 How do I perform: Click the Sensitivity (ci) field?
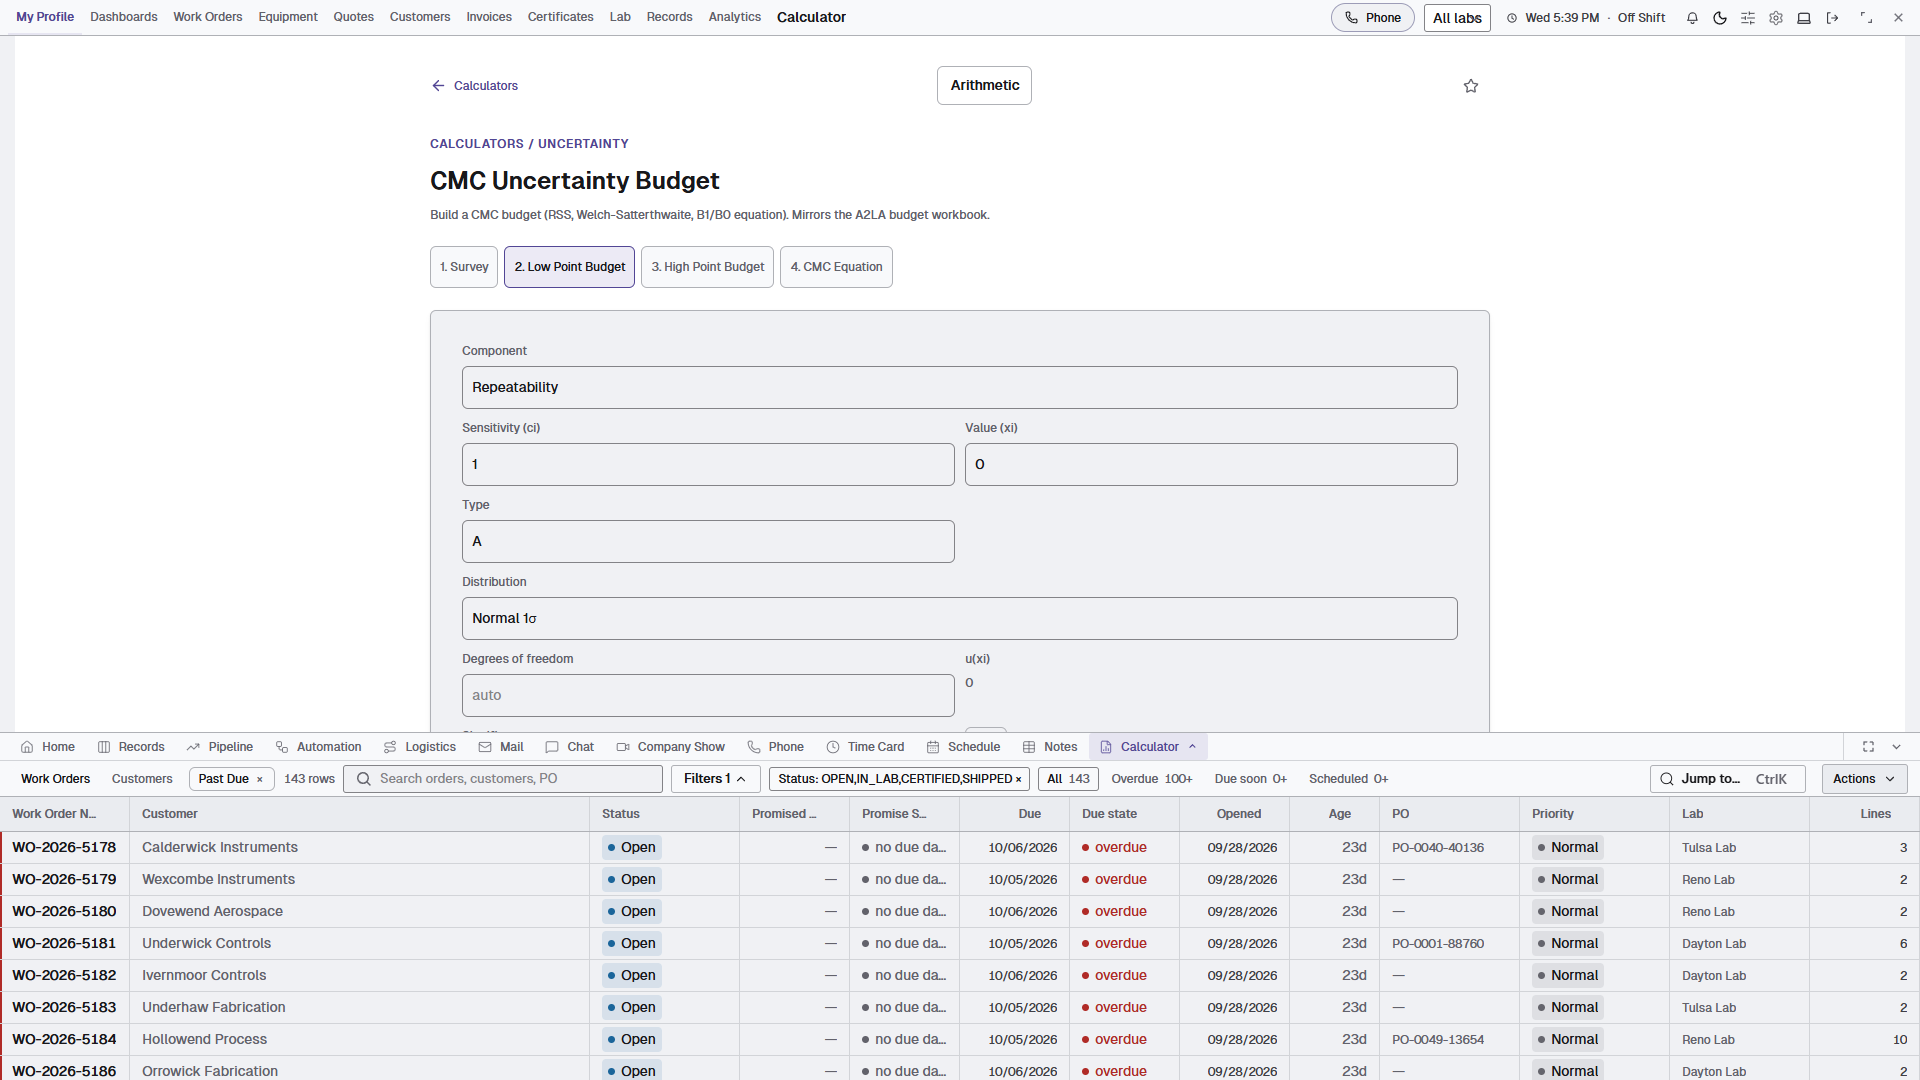(x=708, y=465)
